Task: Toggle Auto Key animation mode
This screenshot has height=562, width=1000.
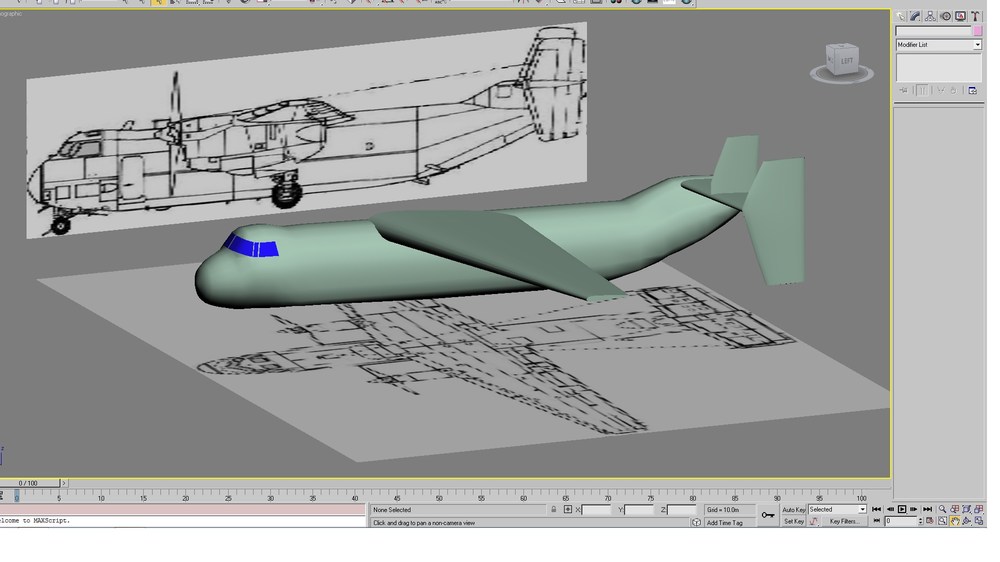Action: [793, 510]
